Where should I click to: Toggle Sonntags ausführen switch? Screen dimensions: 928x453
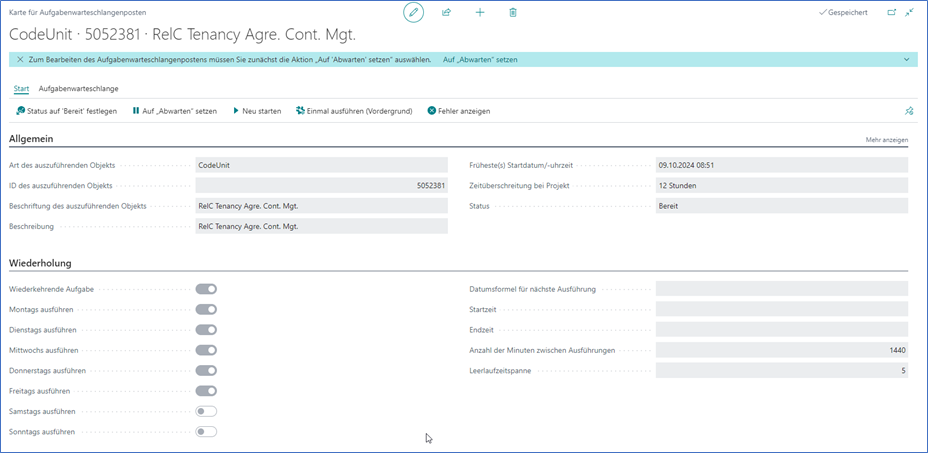coord(206,432)
